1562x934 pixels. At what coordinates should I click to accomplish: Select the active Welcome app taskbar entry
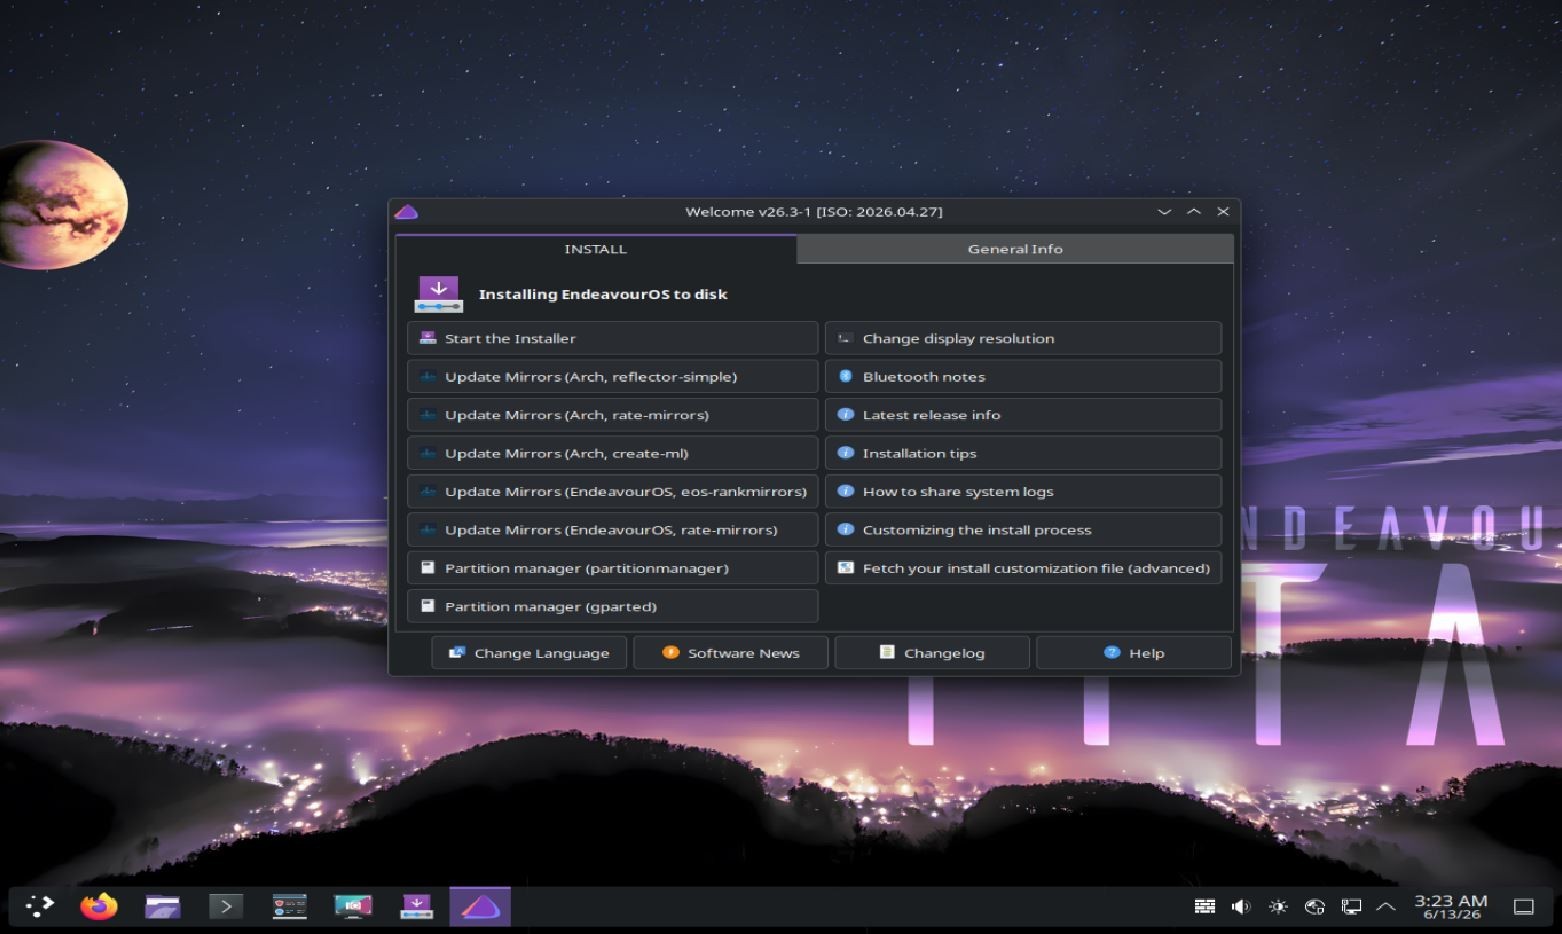click(480, 907)
